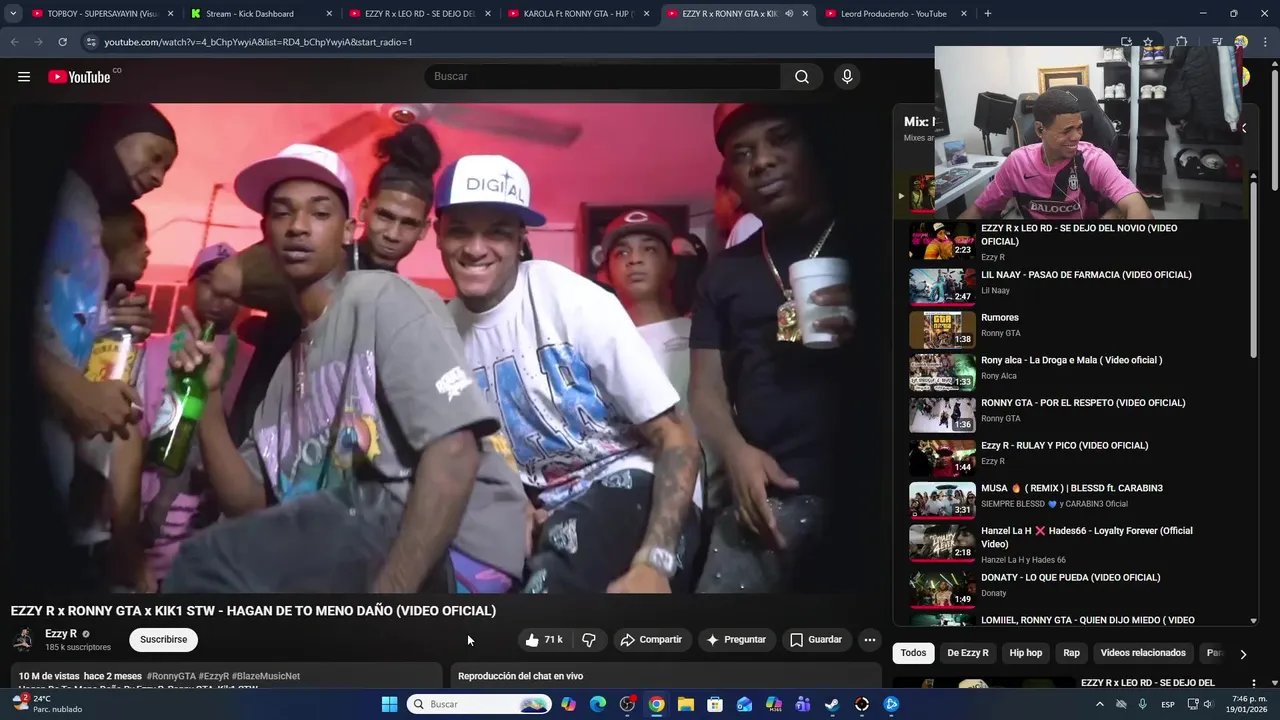
Task: Open Microsoft Store from taskbar
Action: [715, 704]
